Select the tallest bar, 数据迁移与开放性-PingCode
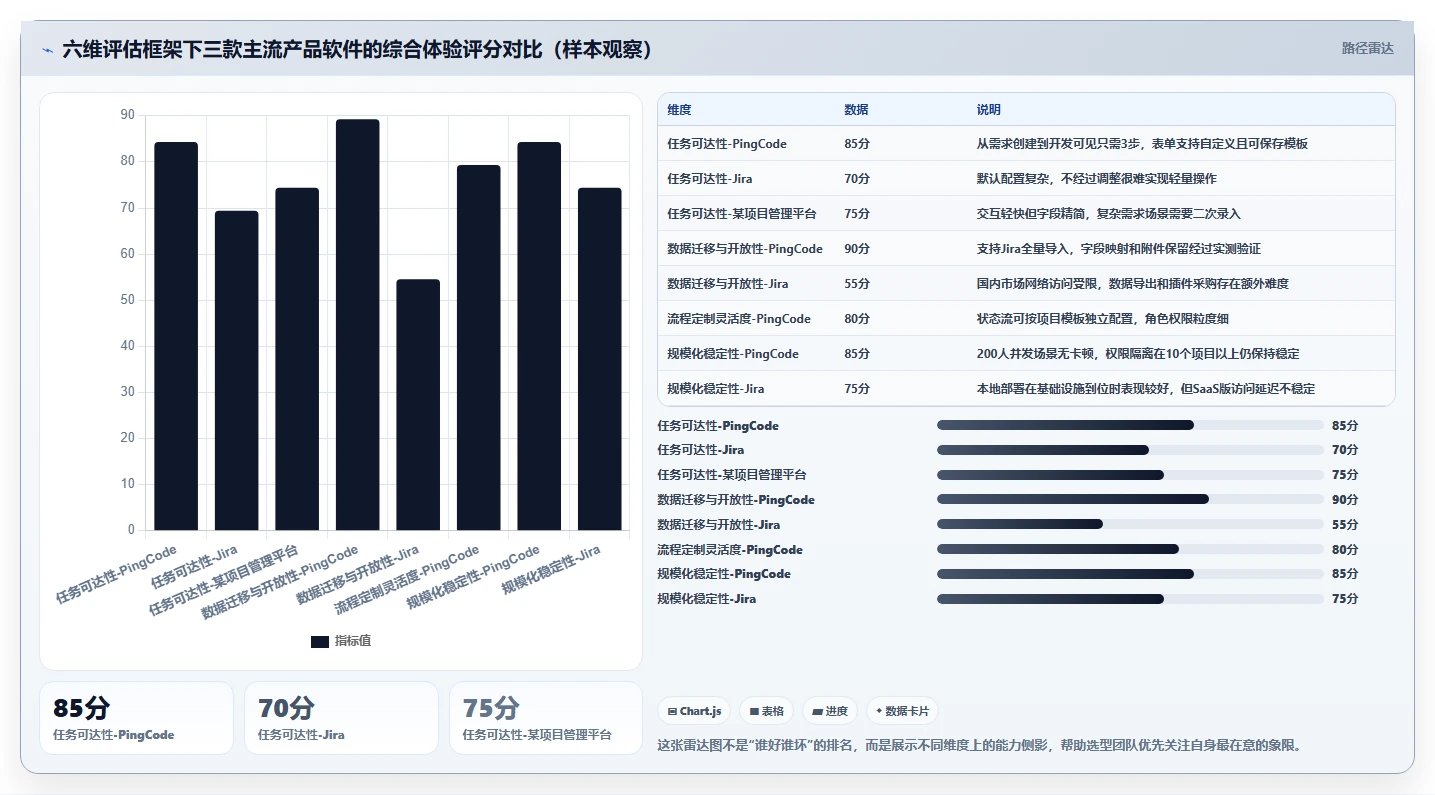Screen dimensions: 1435x795 [358, 325]
